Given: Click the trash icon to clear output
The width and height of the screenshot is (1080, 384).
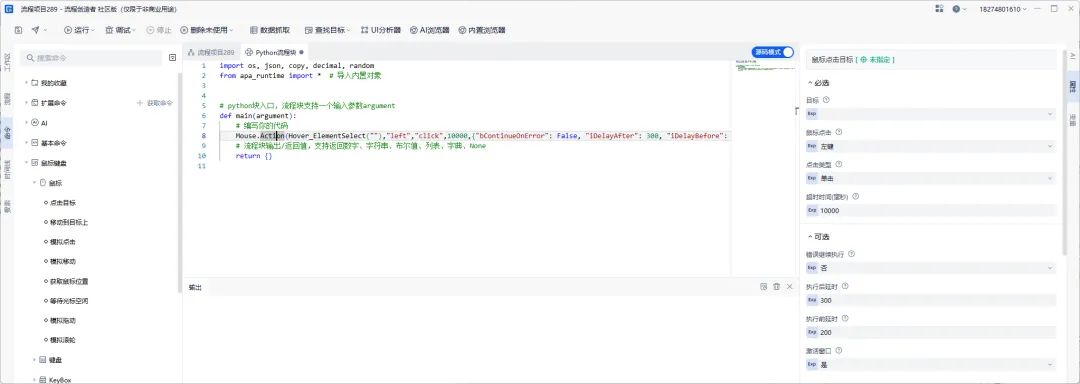Looking at the screenshot, I should 776,286.
